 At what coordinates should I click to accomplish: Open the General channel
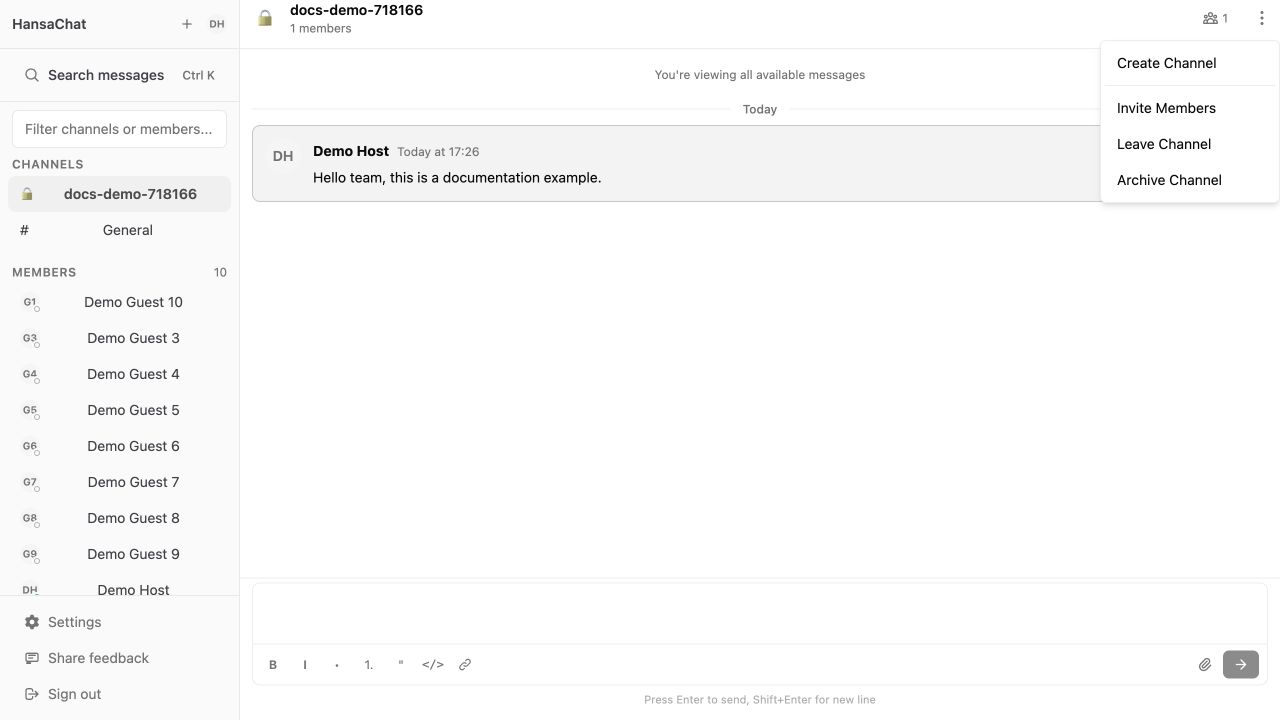pyautogui.click(x=119, y=230)
